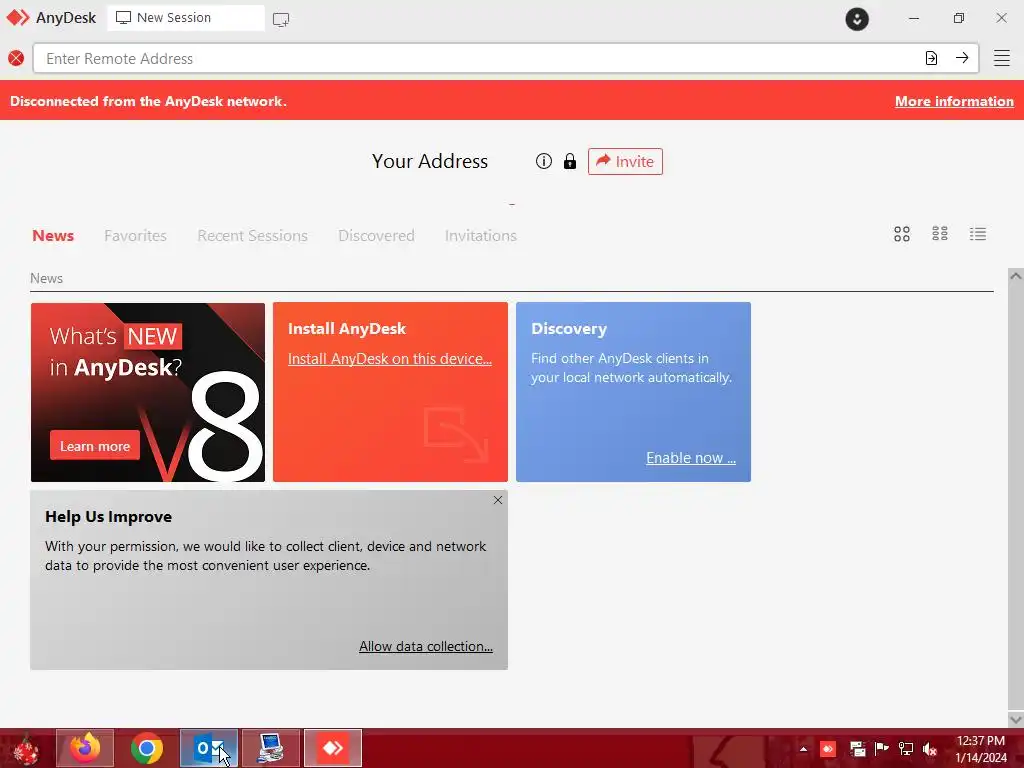Click the taskbar clock showing 12:37 PM
1024x768 pixels.
[x=981, y=749]
